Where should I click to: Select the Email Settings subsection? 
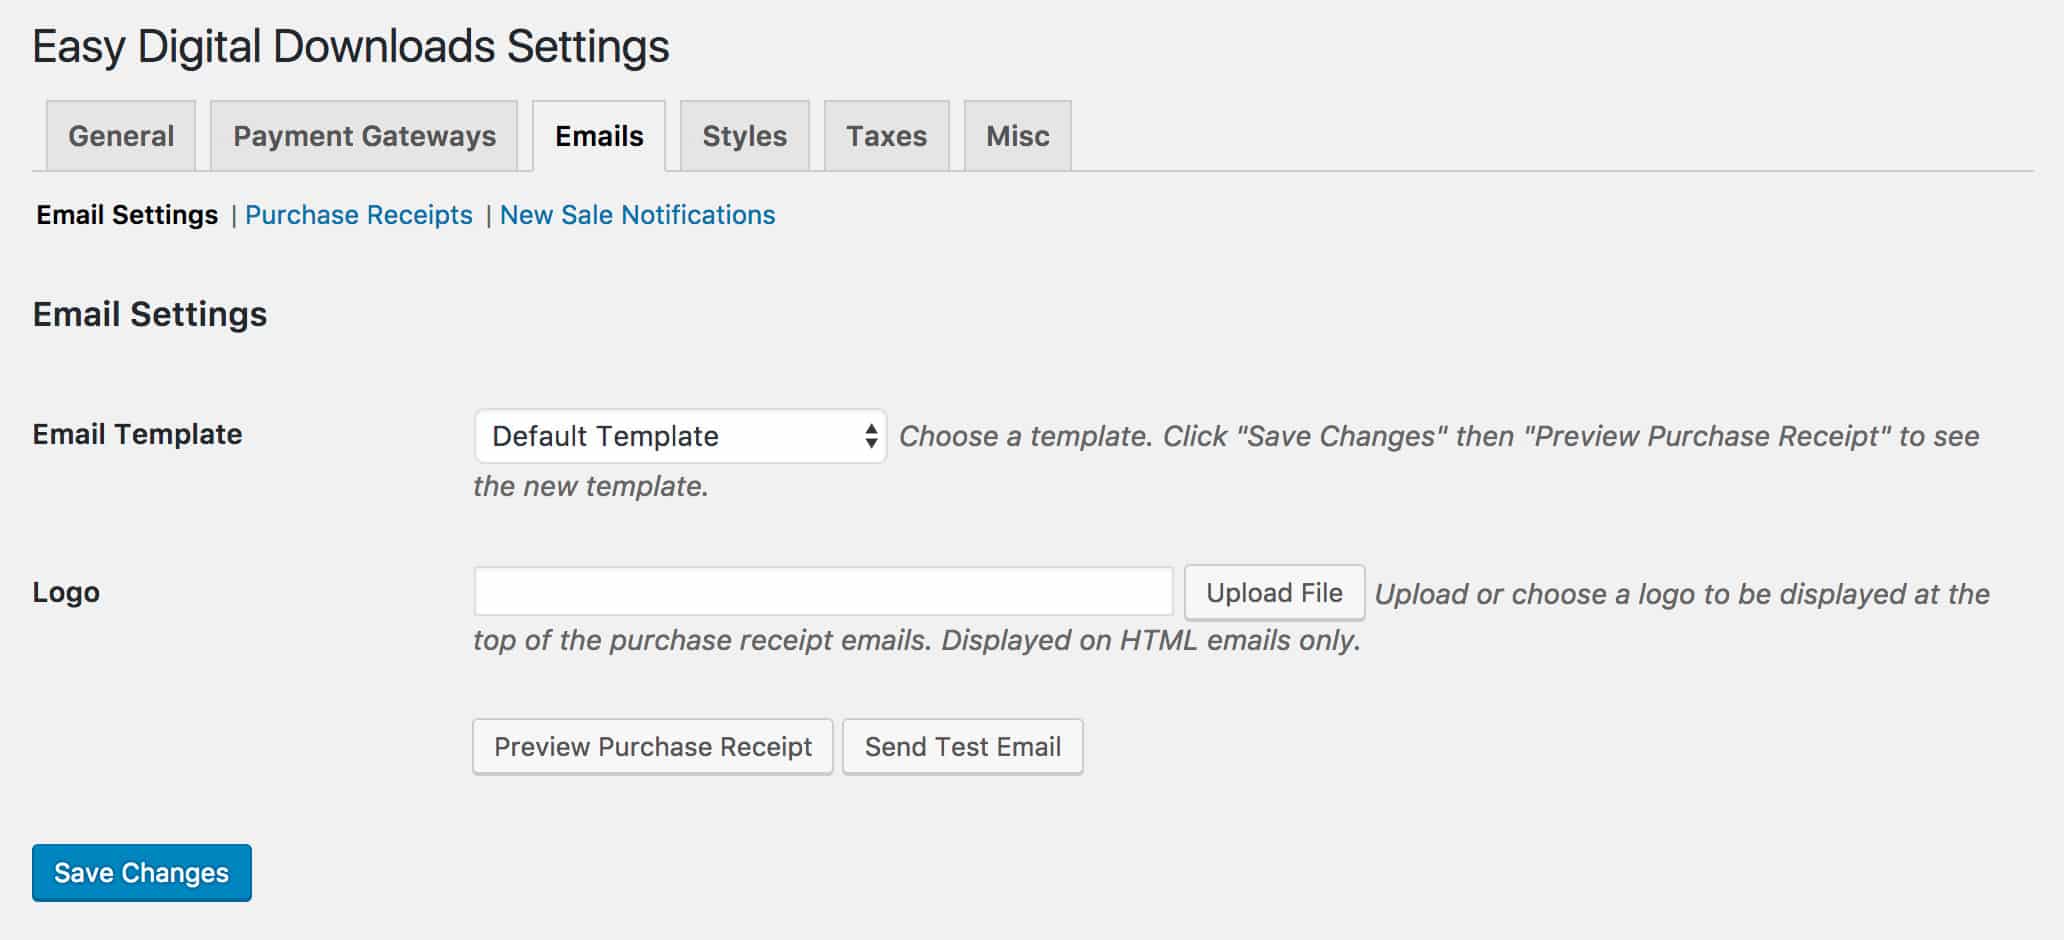pyautogui.click(x=127, y=215)
